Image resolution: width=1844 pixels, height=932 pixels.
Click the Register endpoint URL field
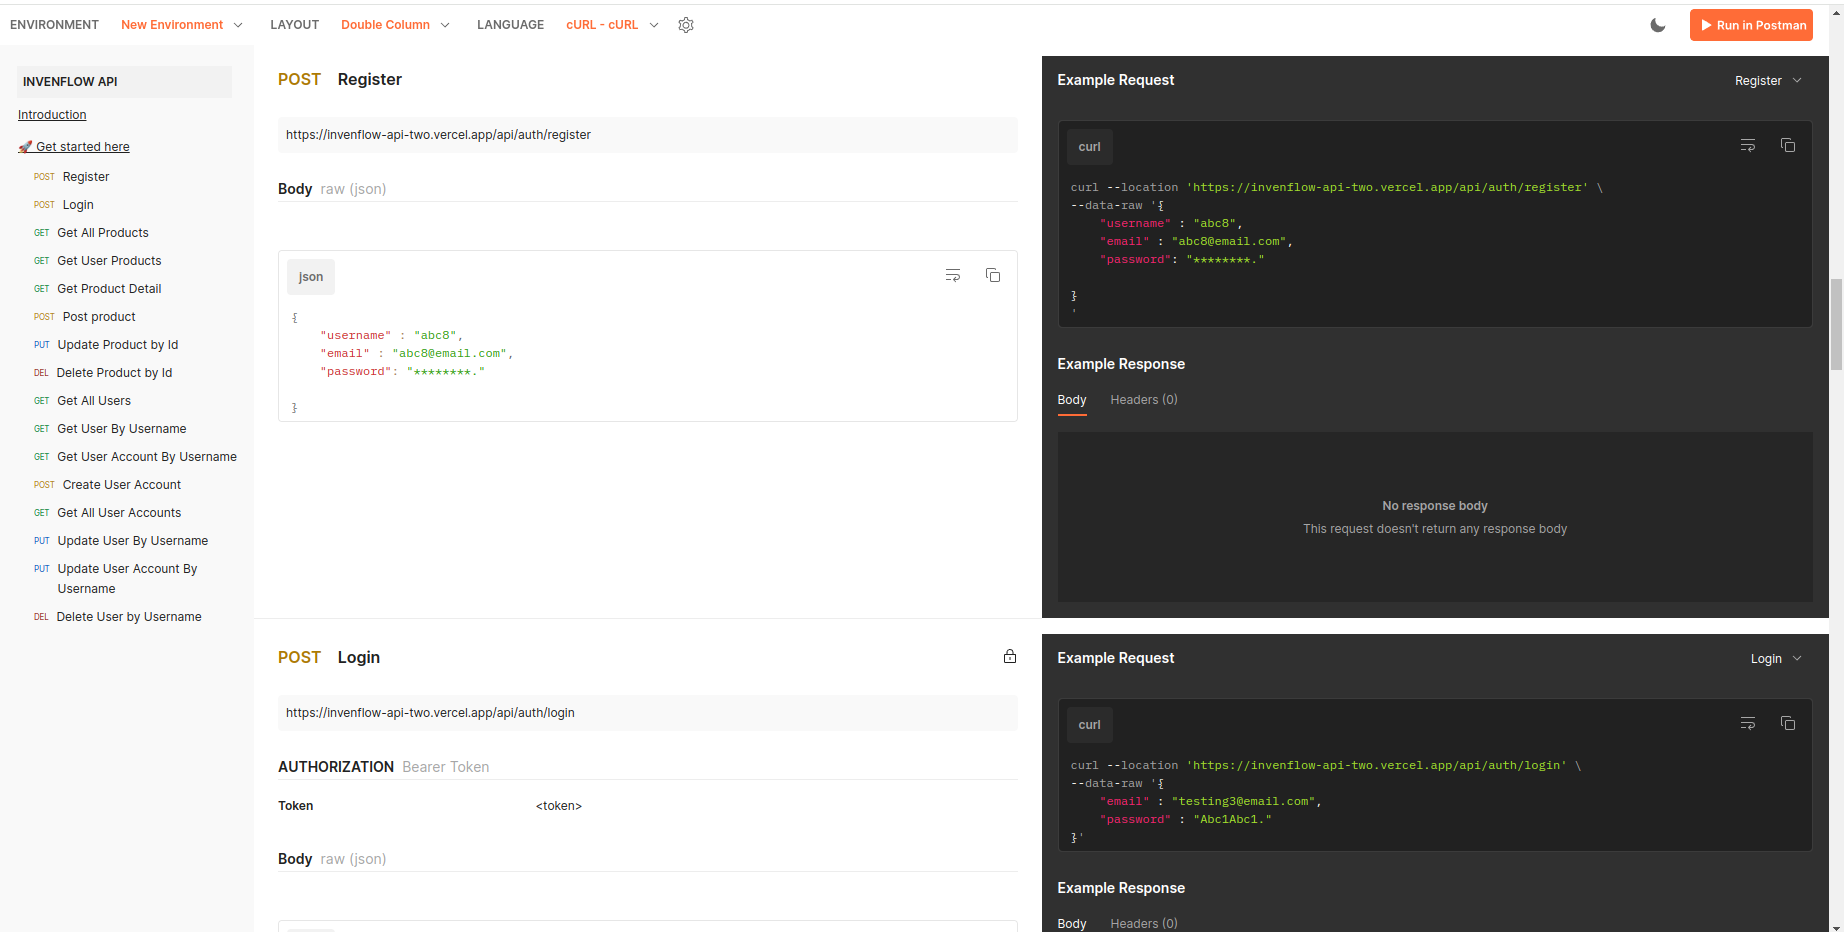click(648, 134)
